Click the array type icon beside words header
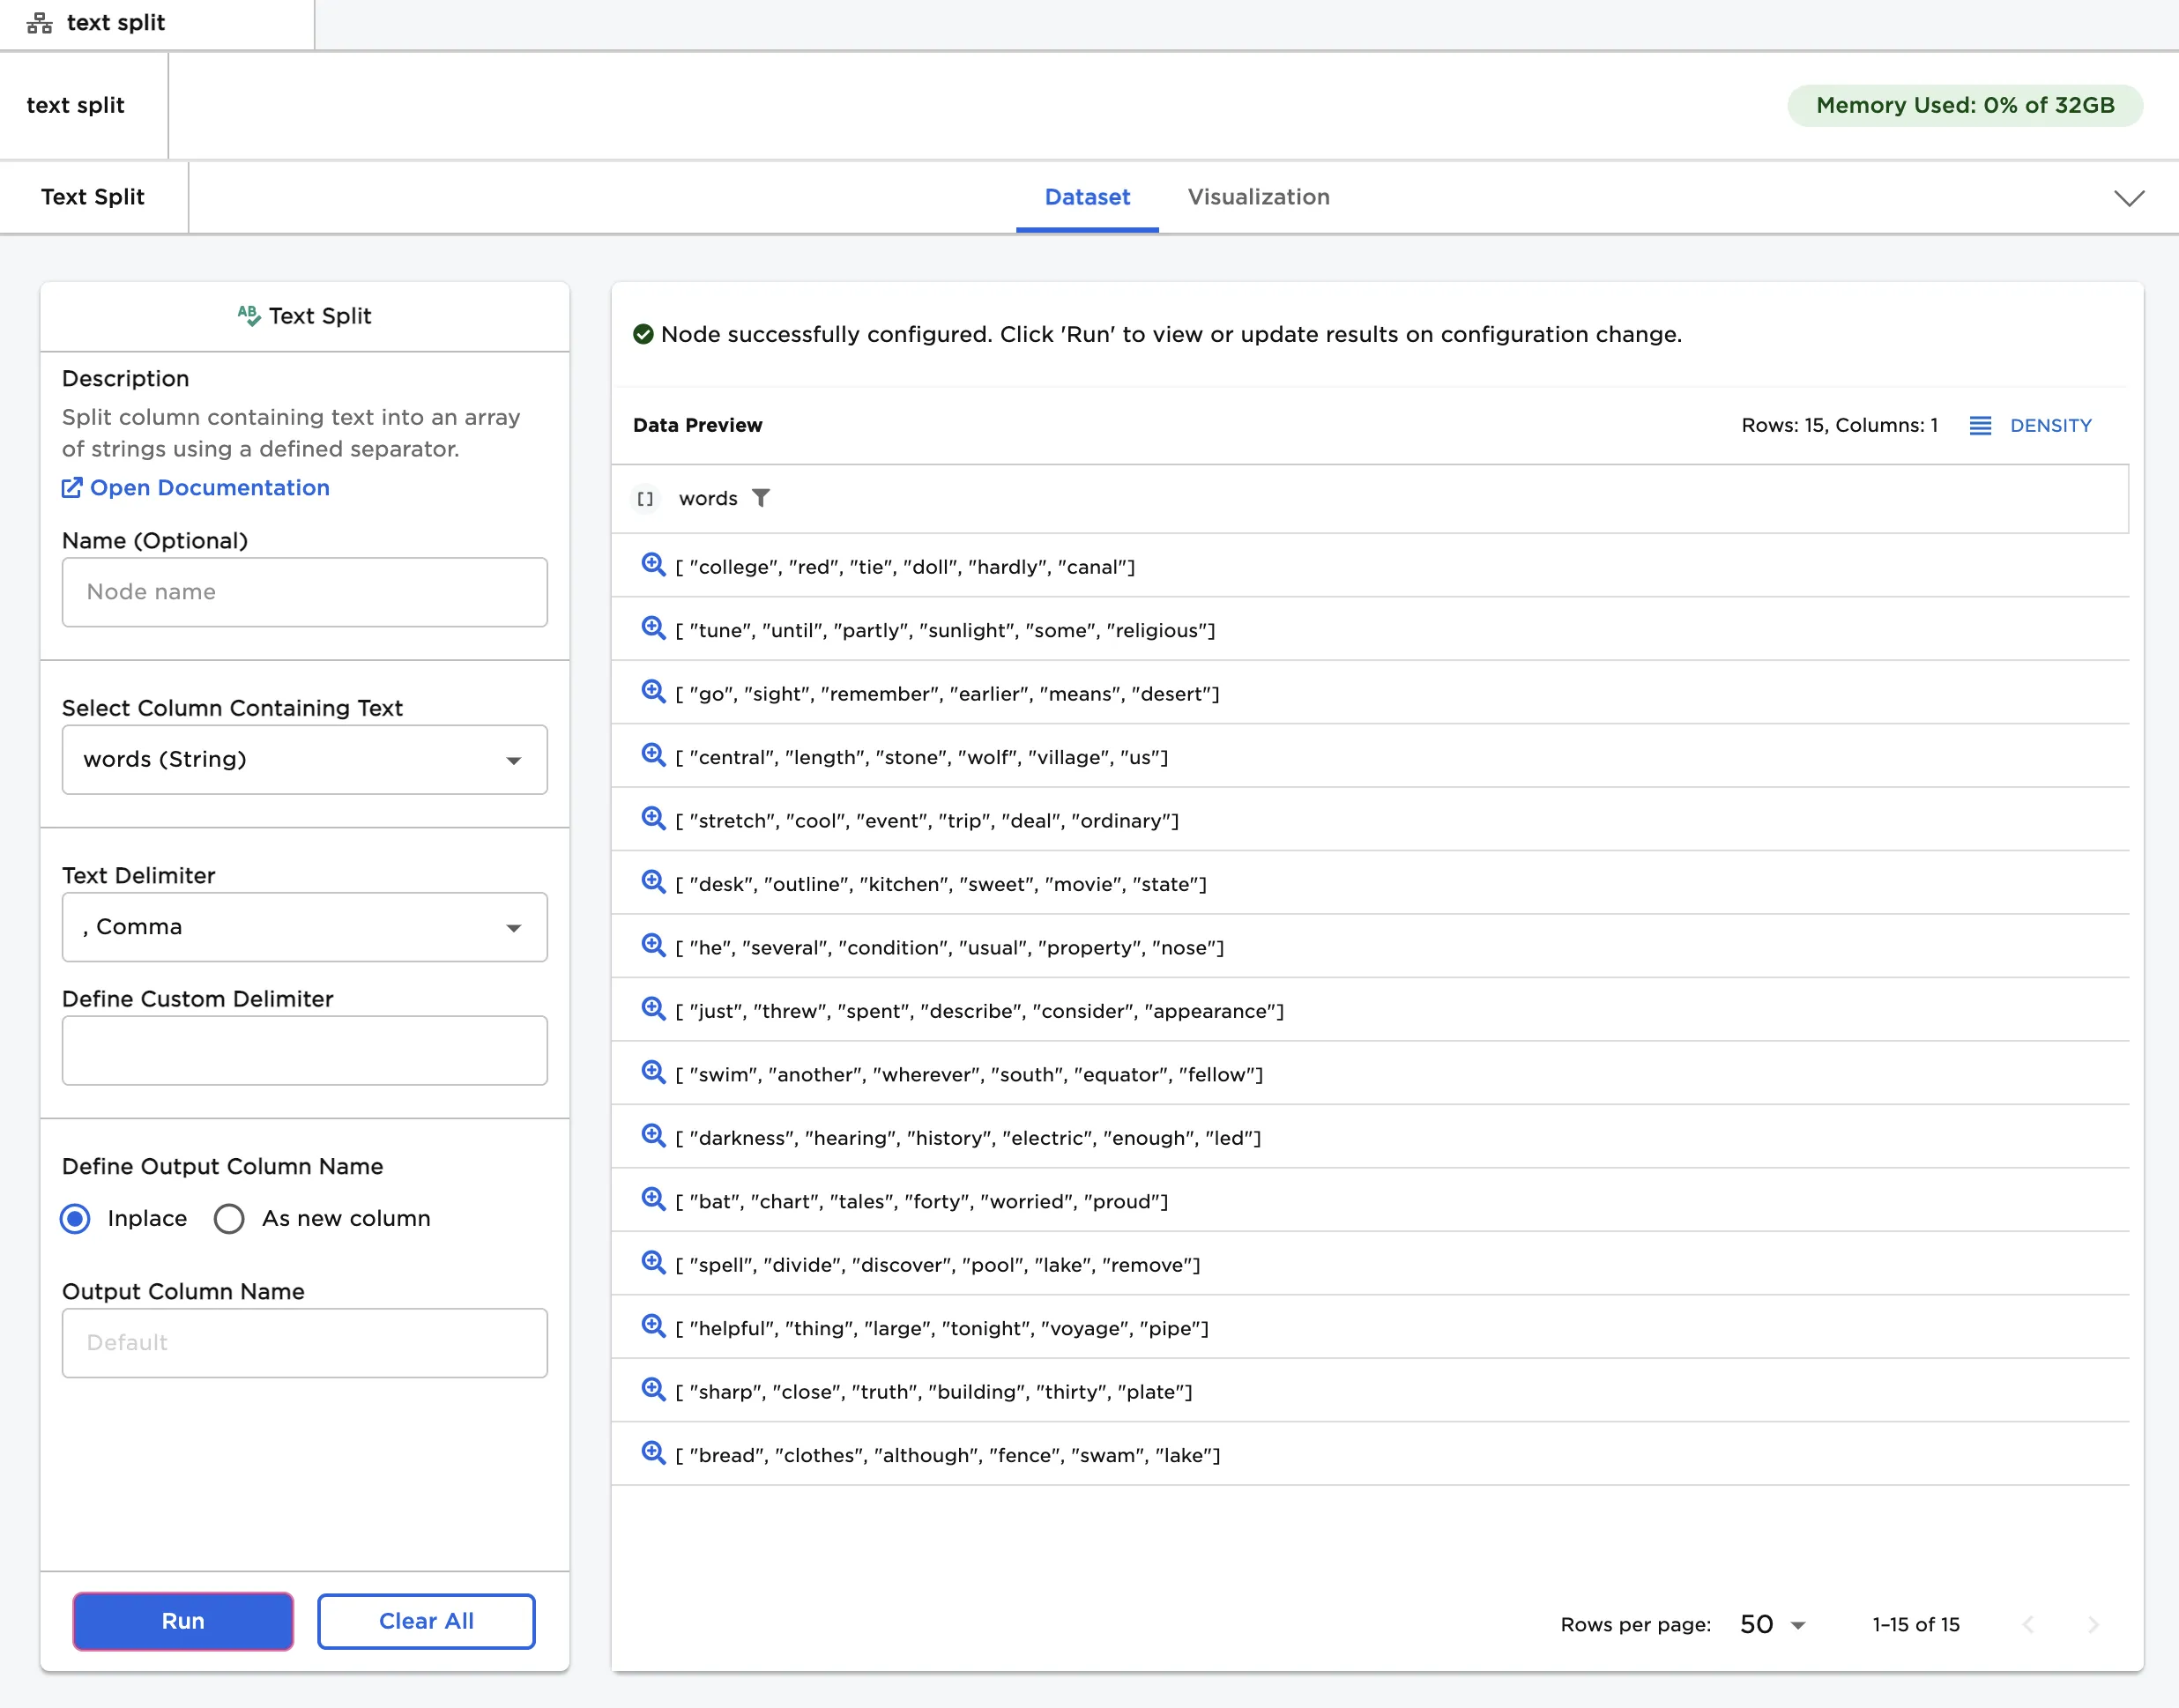 [646, 498]
